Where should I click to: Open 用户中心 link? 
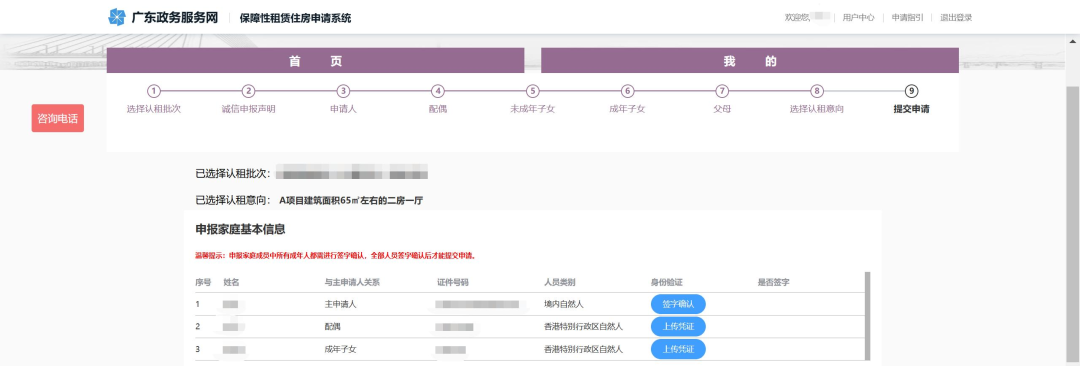tap(858, 18)
